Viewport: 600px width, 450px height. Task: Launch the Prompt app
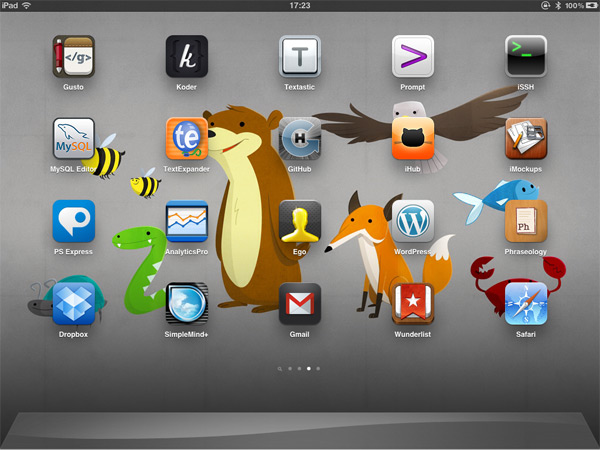pyautogui.click(x=413, y=56)
